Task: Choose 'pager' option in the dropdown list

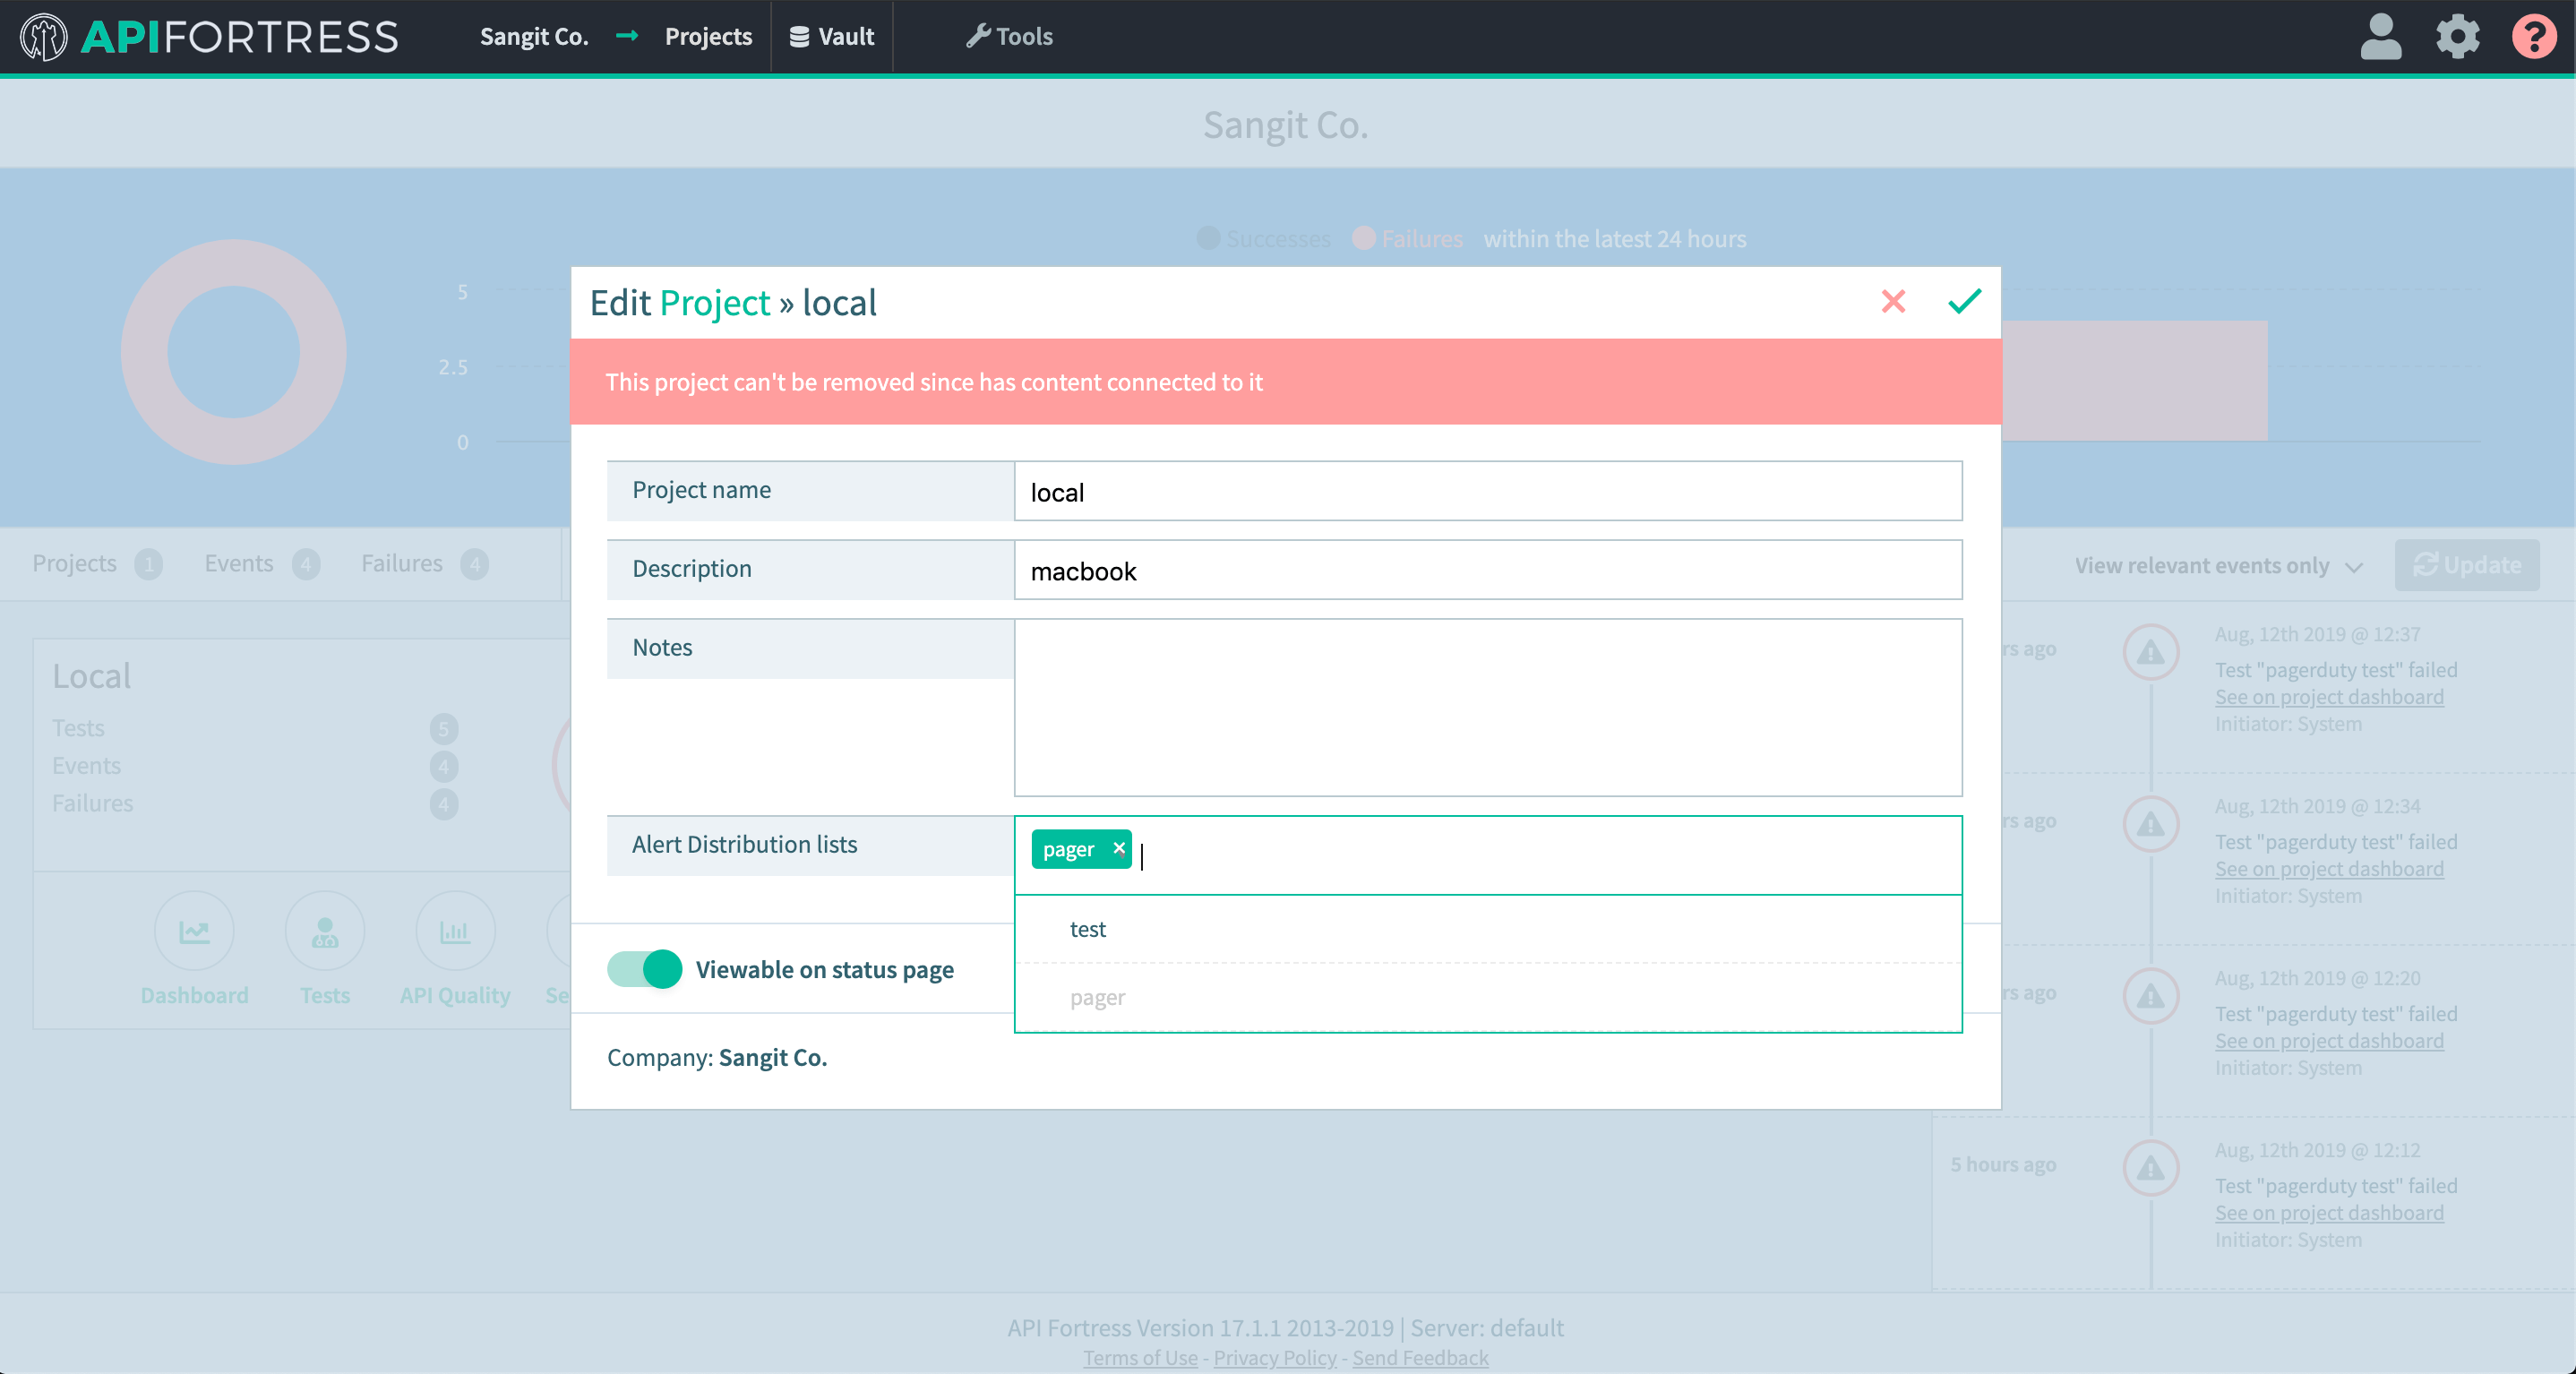Action: [1097, 997]
